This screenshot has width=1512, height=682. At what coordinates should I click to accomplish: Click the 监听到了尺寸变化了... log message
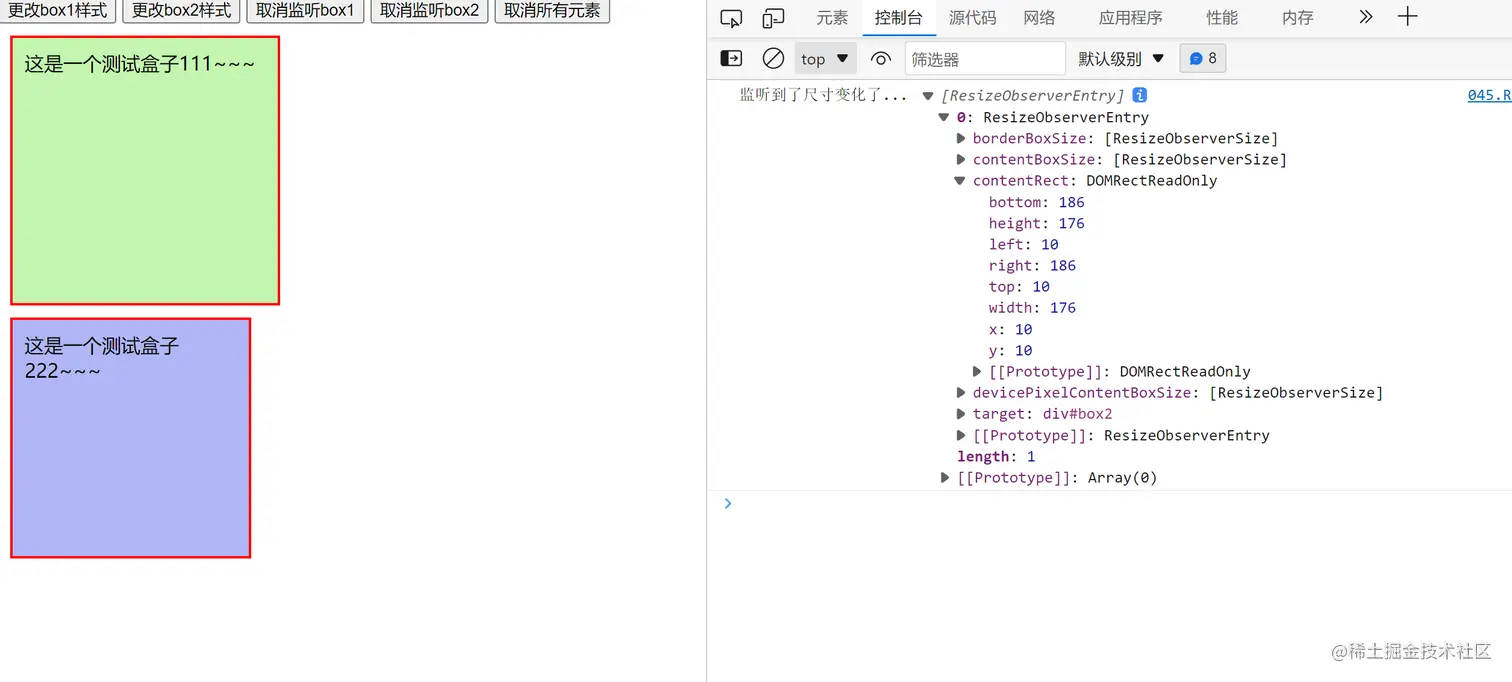tap(823, 95)
